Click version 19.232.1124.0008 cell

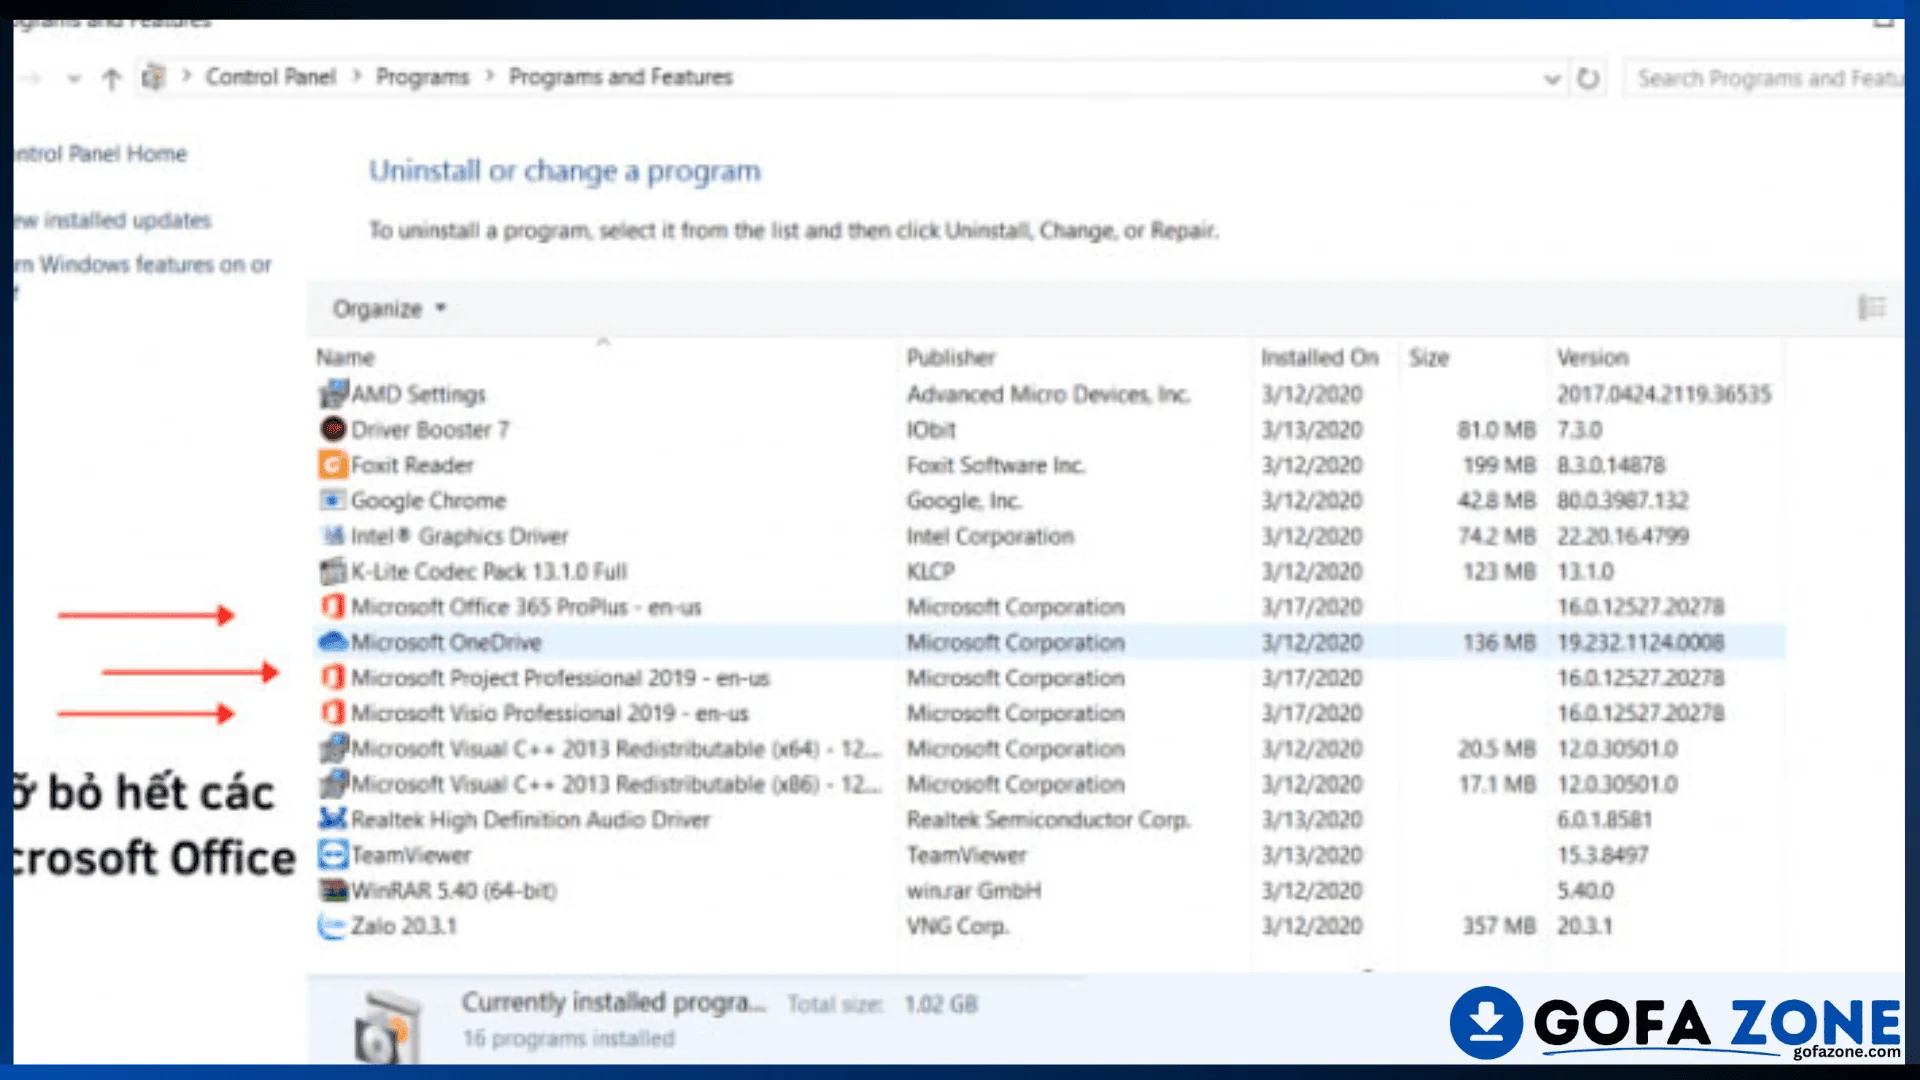pyautogui.click(x=1640, y=642)
